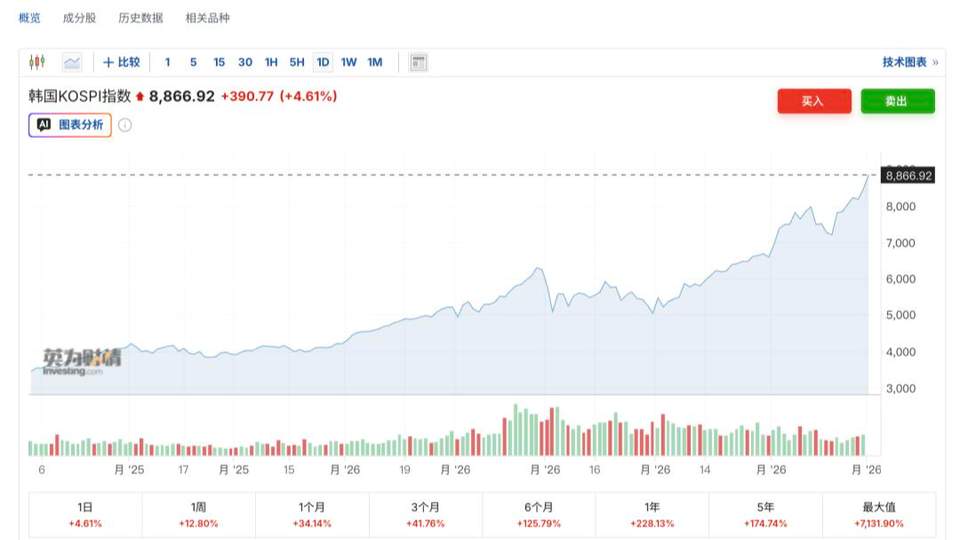Click the AI badge in 图表分析
Image resolution: width=960 pixels, height=540 pixels.
(x=44, y=125)
